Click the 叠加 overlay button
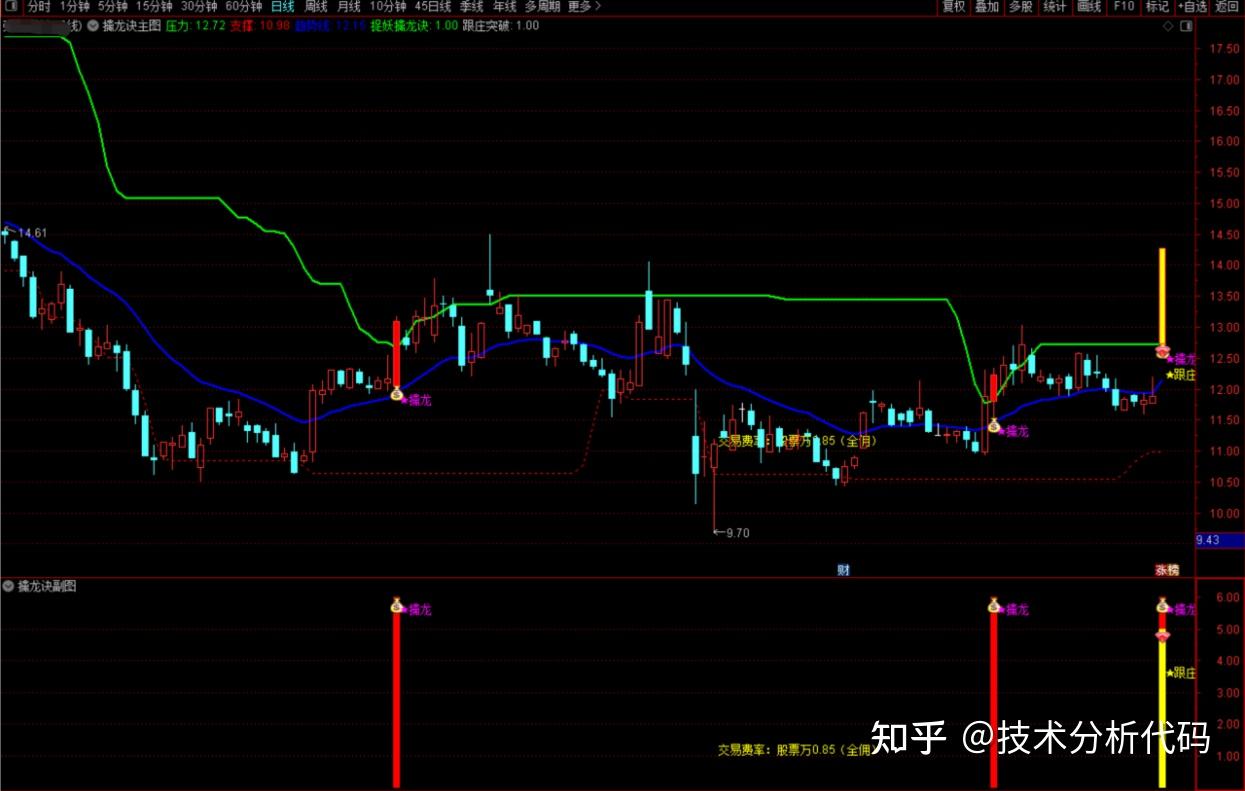1245x791 pixels. pos(987,6)
